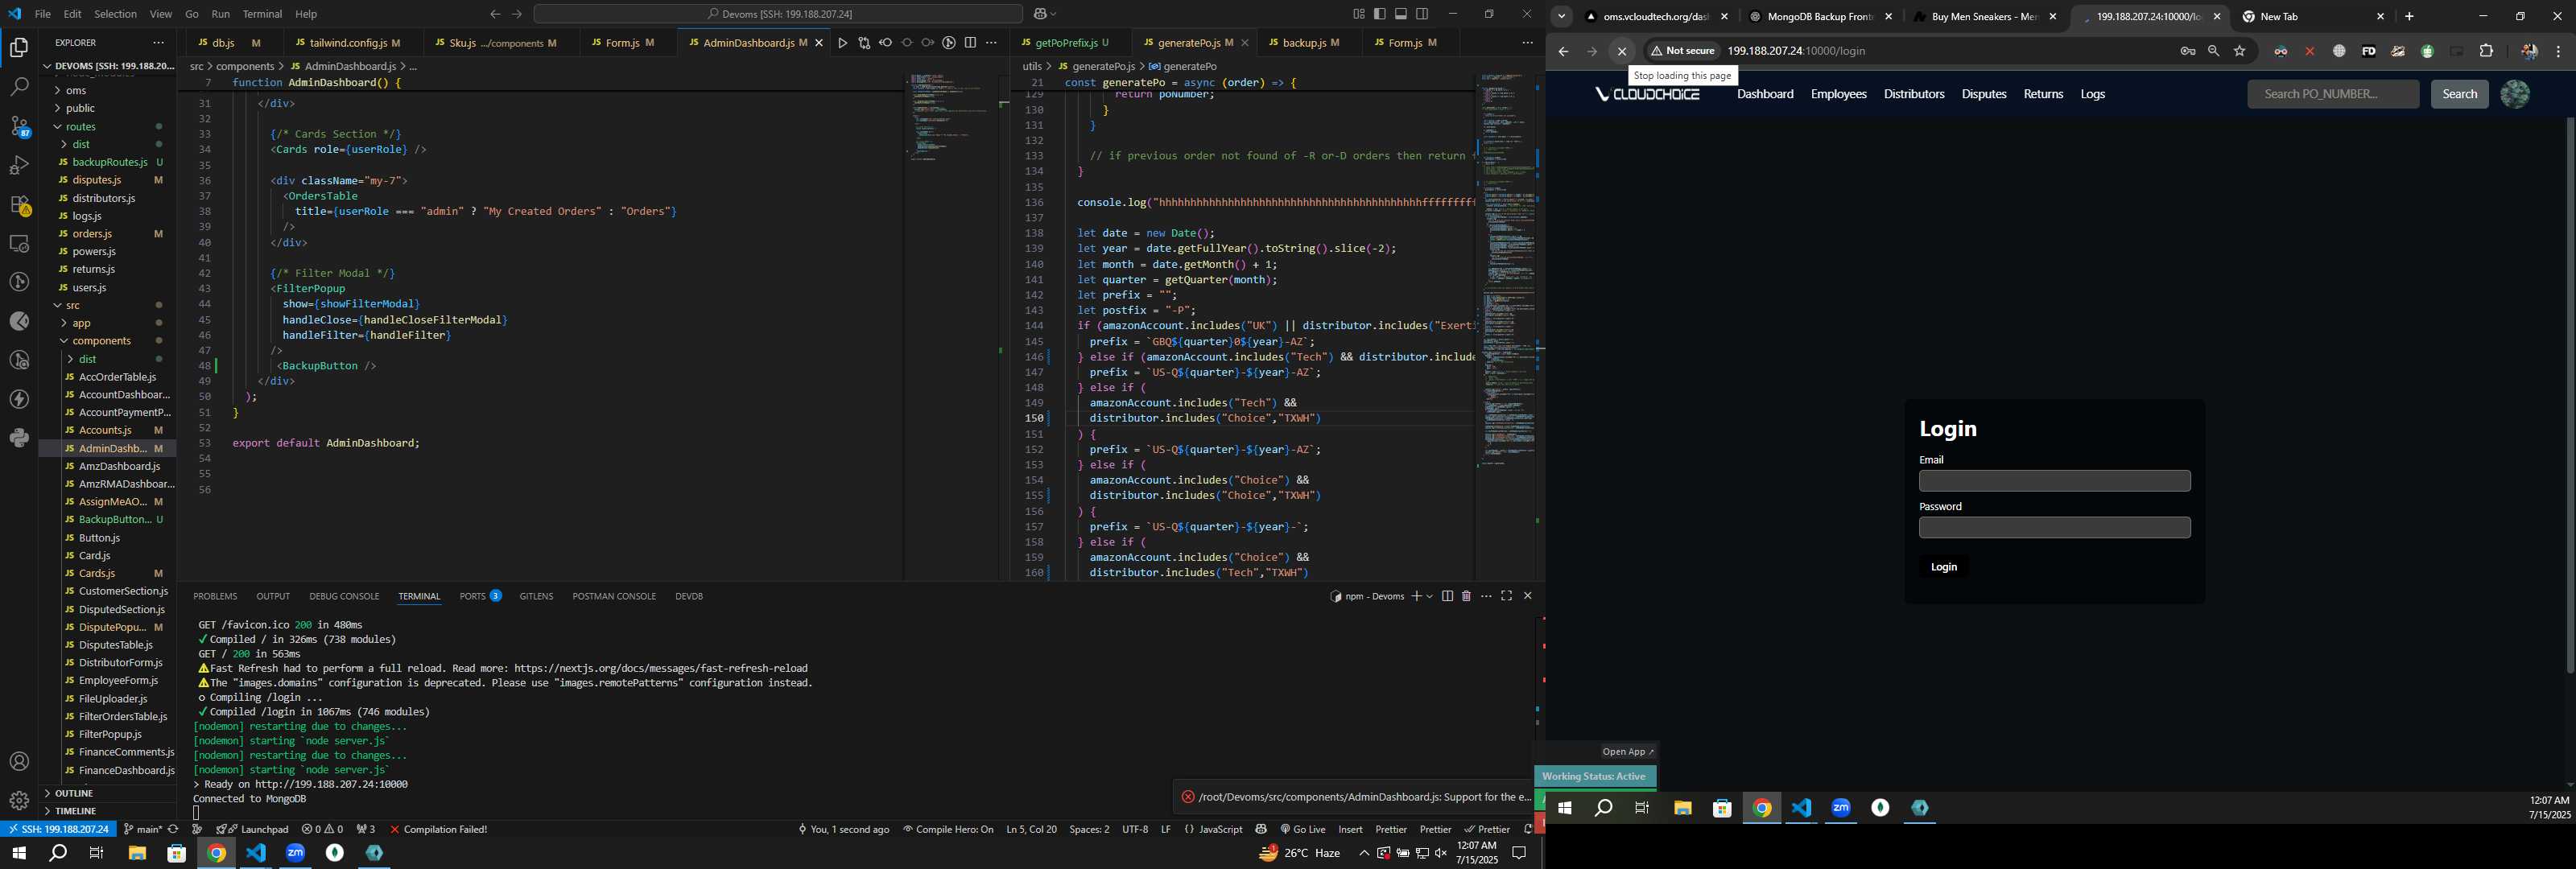The width and height of the screenshot is (2576, 869).
Task: Open More Actions menu of AdminDashboard editor group
Action: tap(991, 43)
